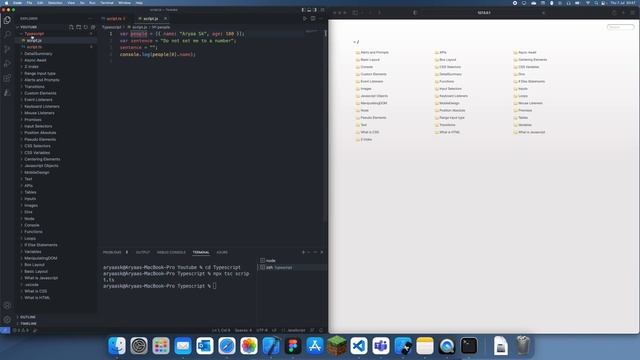Open the Search view in activity bar

(7, 34)
